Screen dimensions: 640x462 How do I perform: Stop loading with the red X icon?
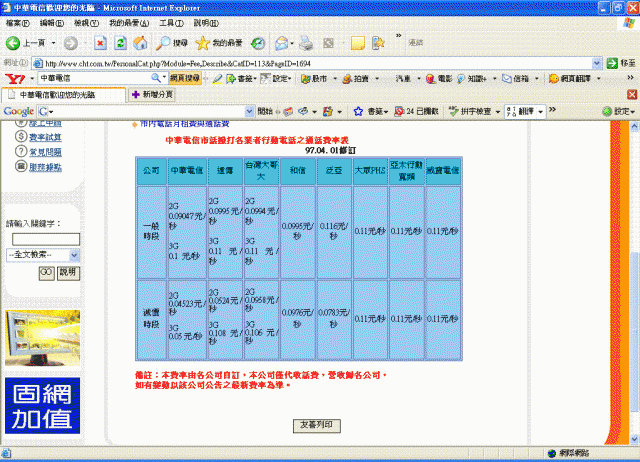[x=100, y=43]
